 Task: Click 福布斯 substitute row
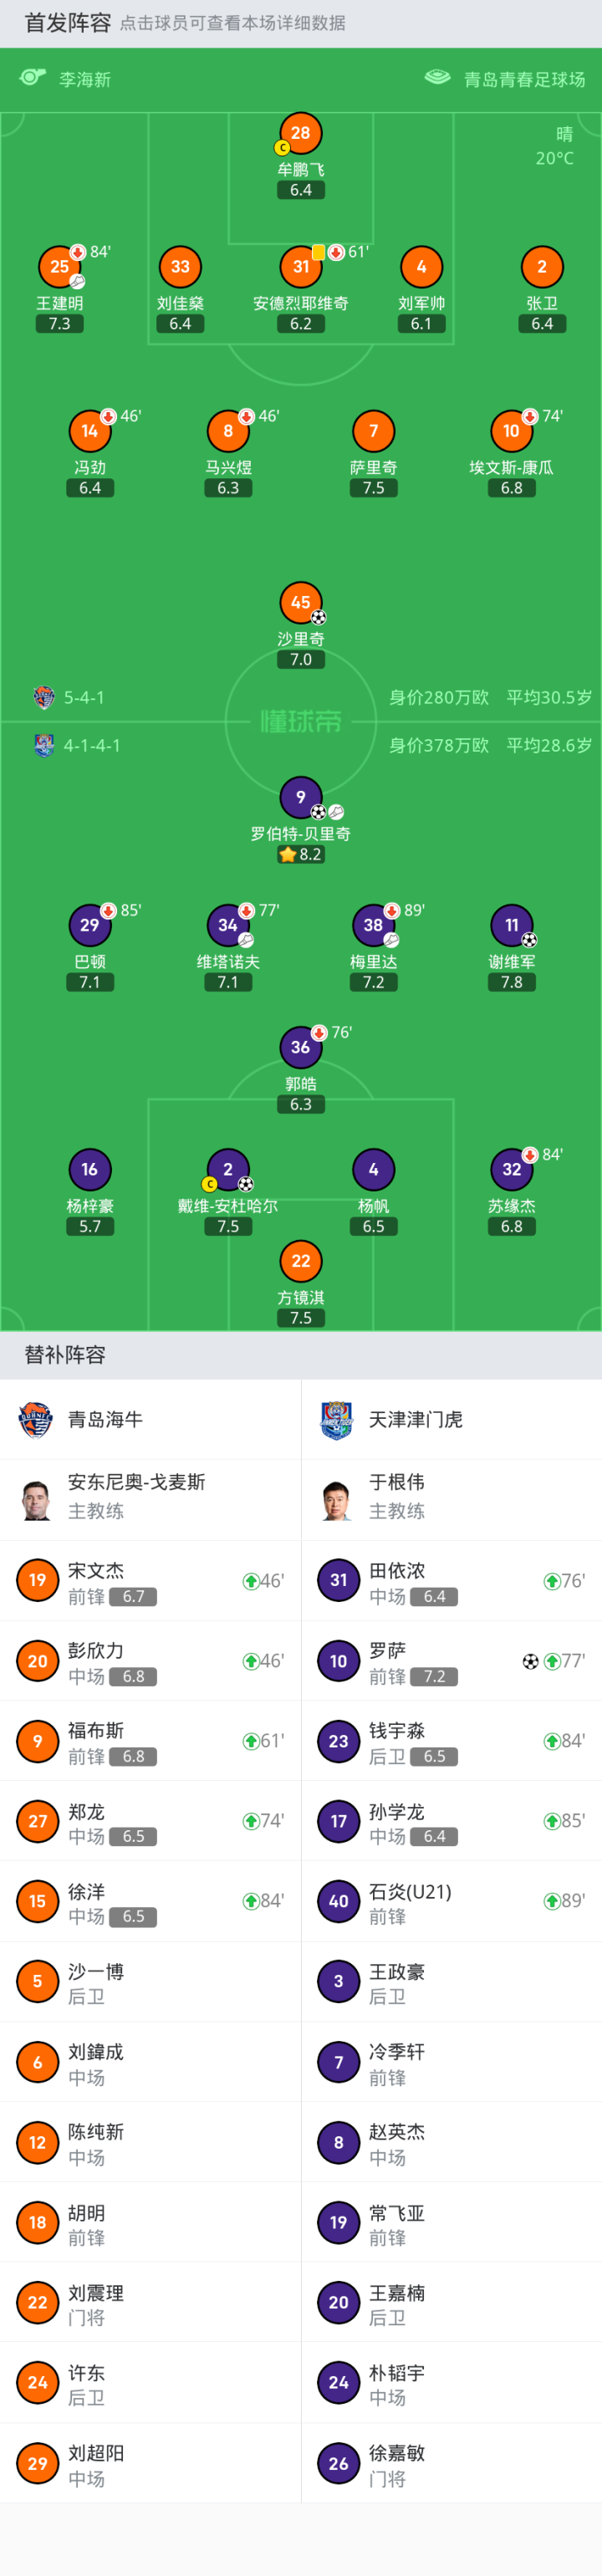[x=150, y=1741]
